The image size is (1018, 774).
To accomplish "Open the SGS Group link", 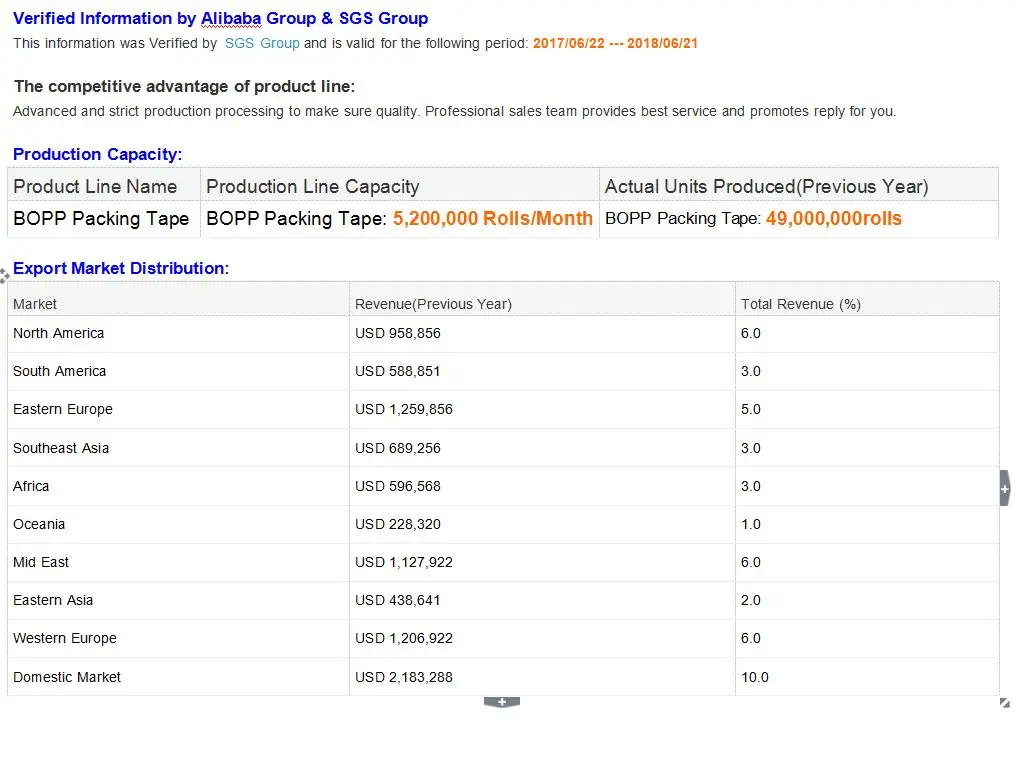I will 262,43.
